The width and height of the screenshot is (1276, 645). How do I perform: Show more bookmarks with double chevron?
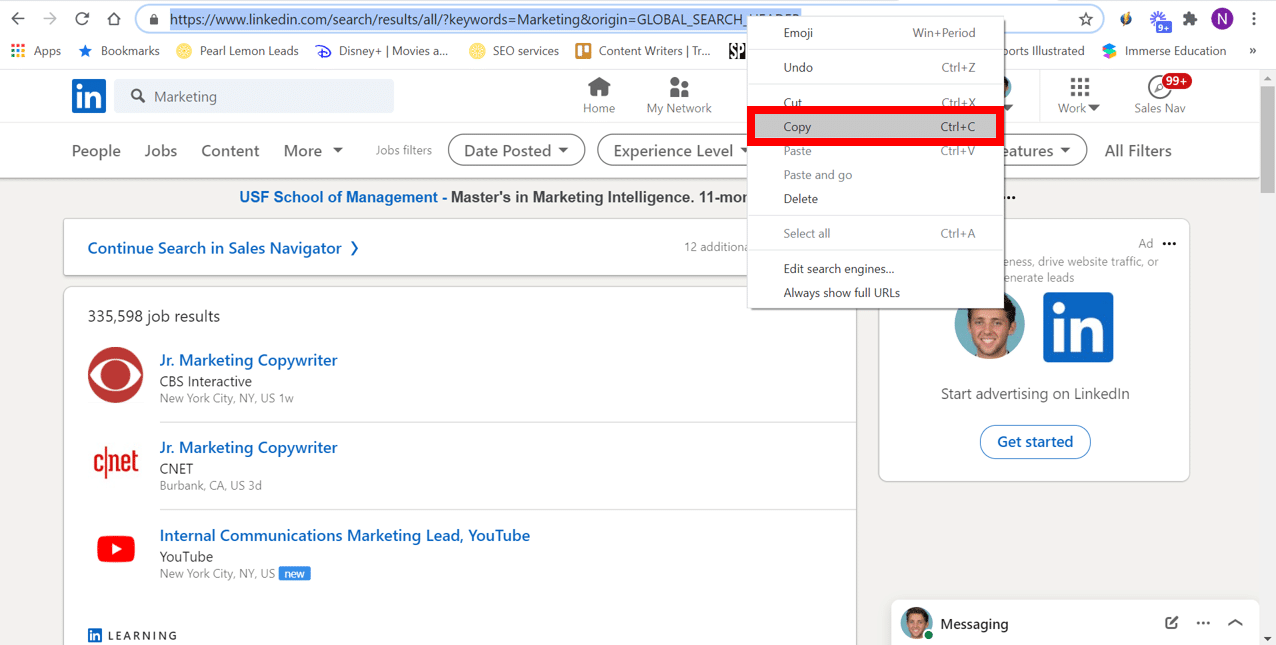tap(1253, 51)
